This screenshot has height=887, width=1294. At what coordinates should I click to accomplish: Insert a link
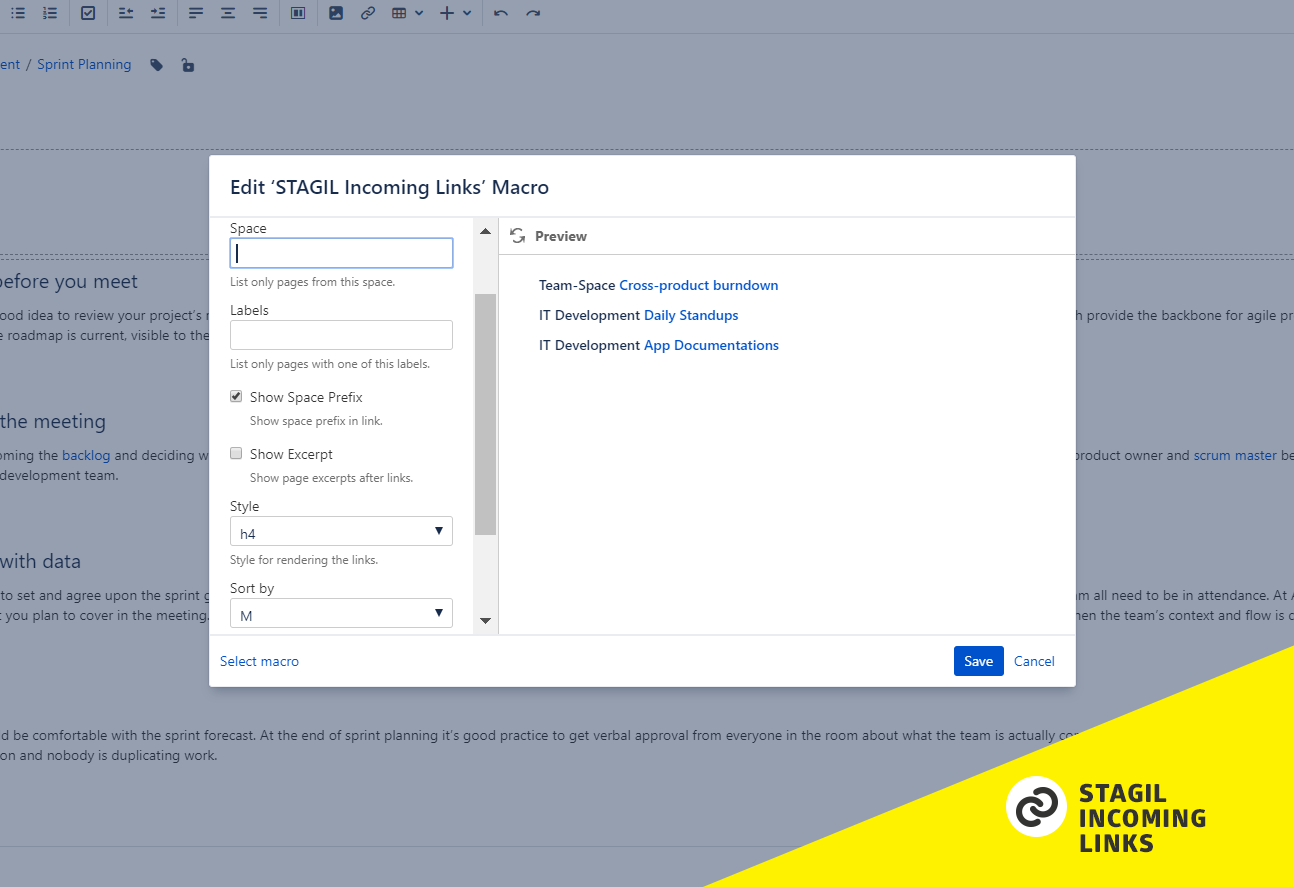(368, 13)
